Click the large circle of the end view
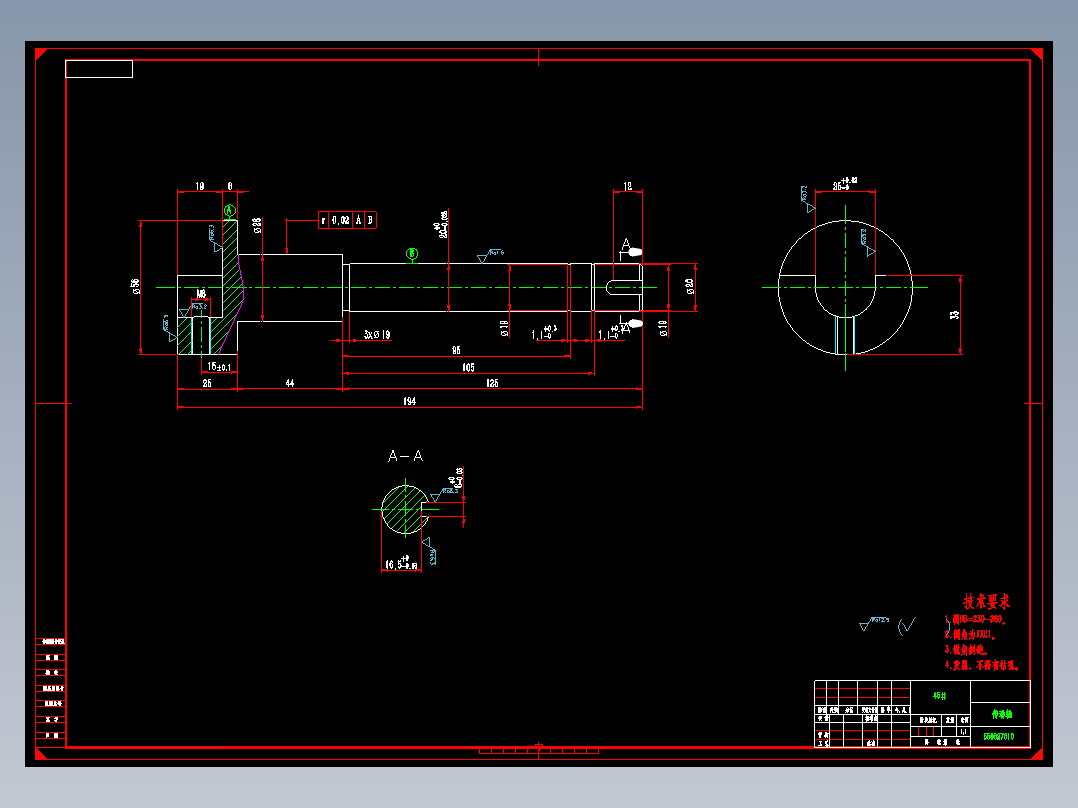 pos(845,287)
